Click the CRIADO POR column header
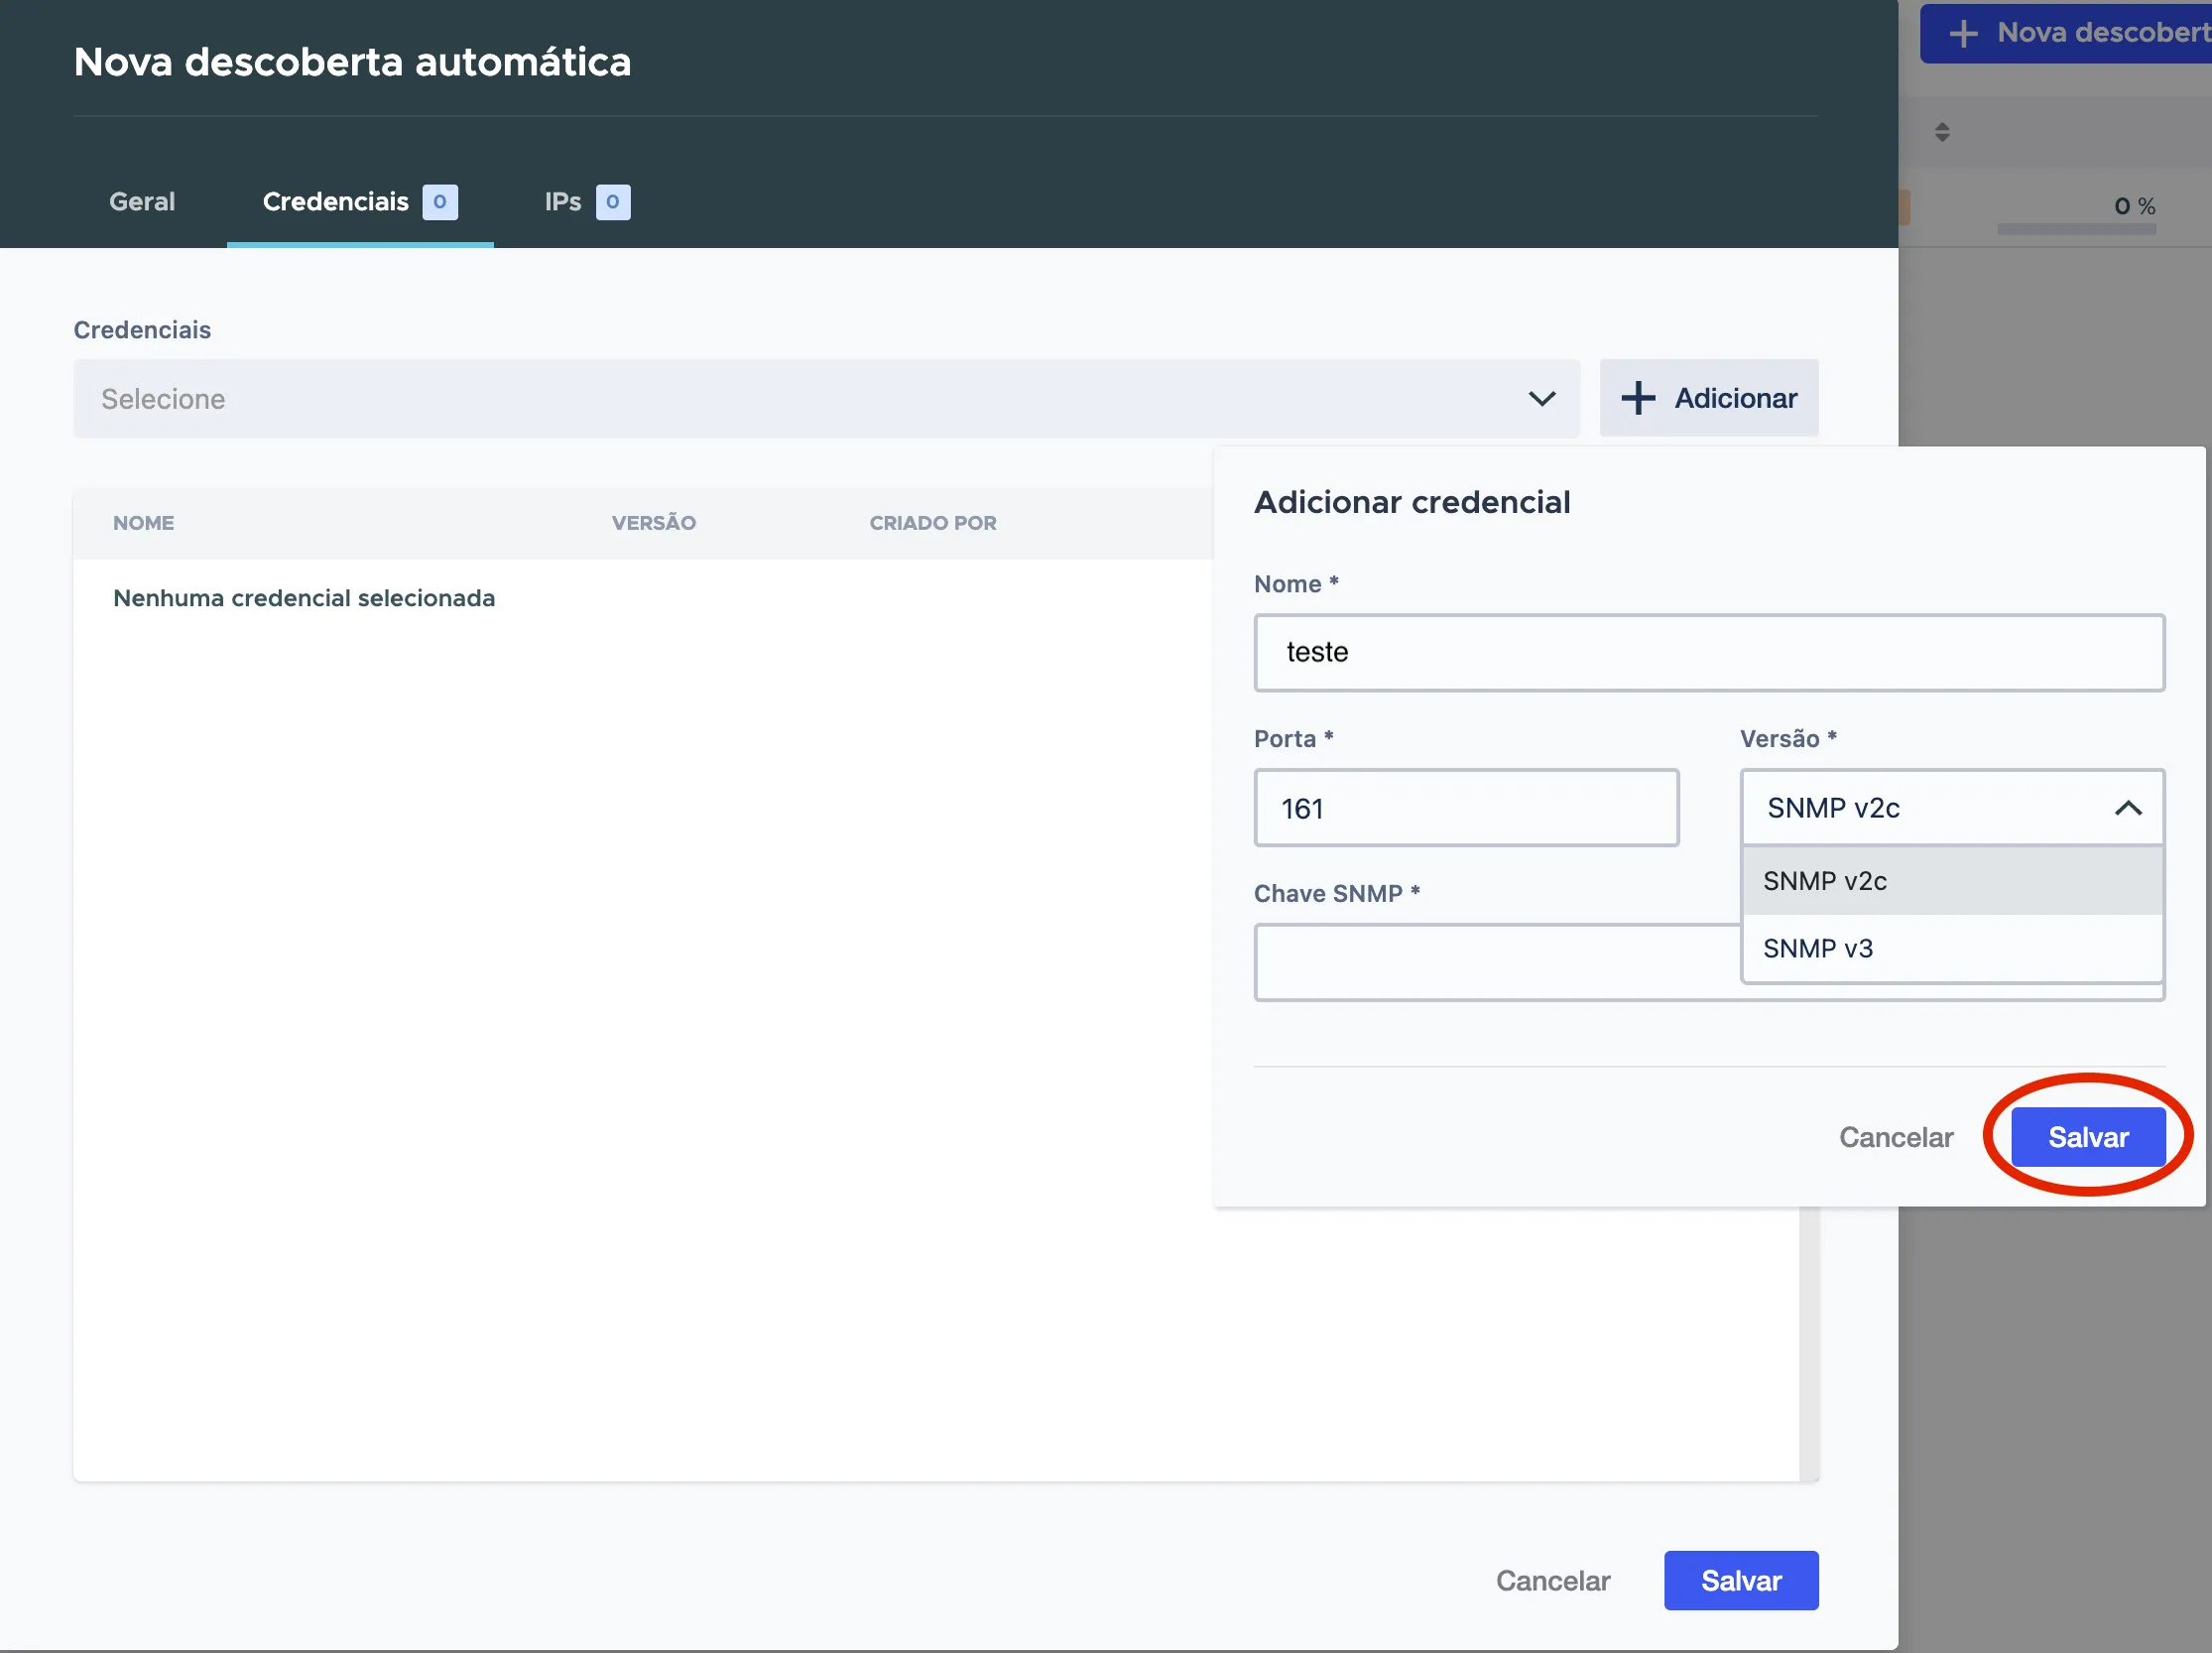This screenshot has height=1653, width=2212. coord(933,523)
